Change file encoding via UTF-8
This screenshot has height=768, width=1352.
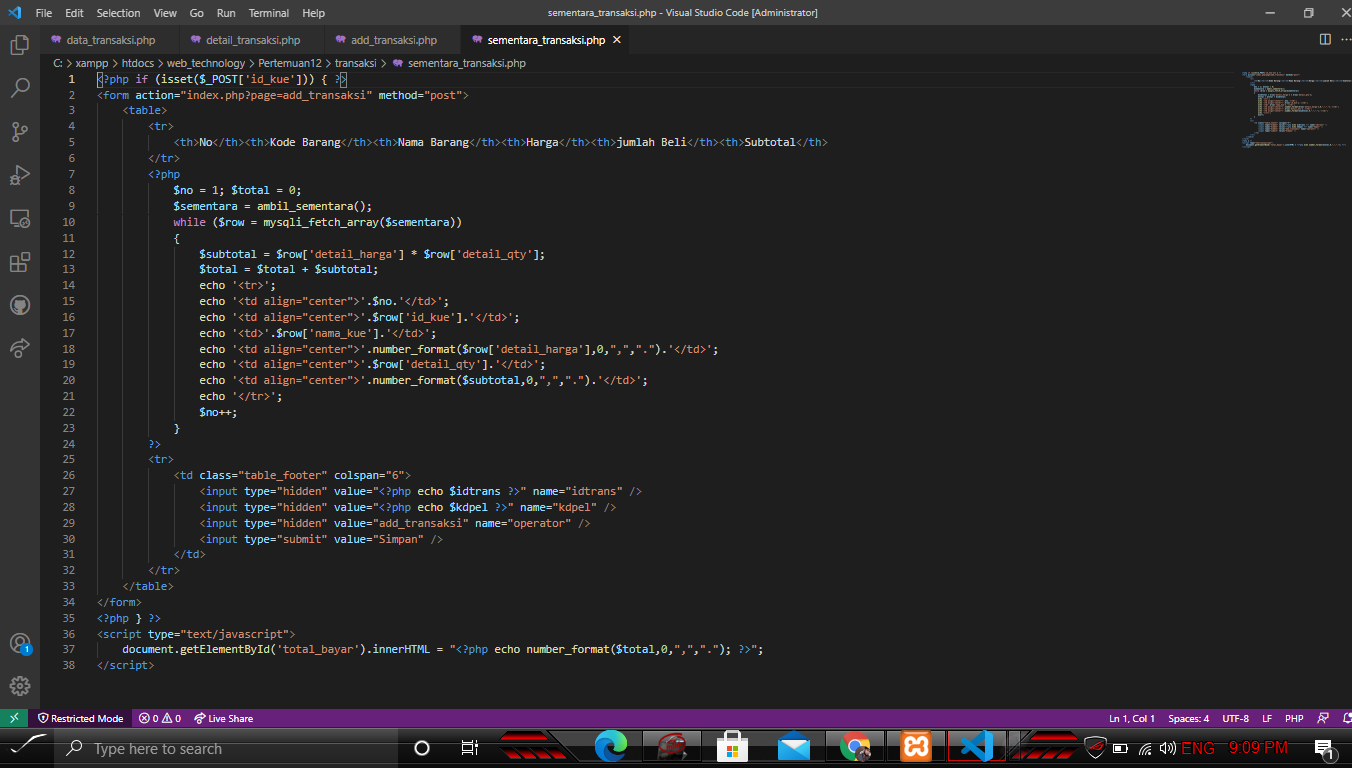[x=1235, y=718]
